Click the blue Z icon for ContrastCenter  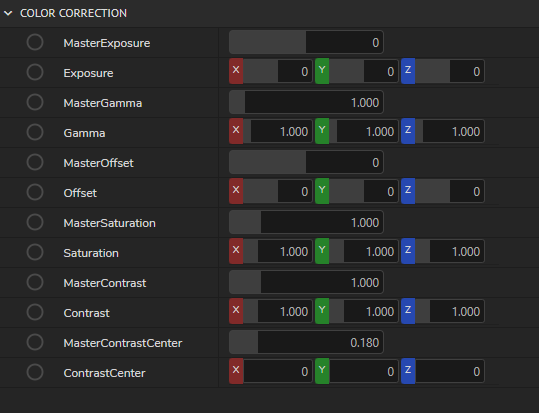[x=408, y=371]
